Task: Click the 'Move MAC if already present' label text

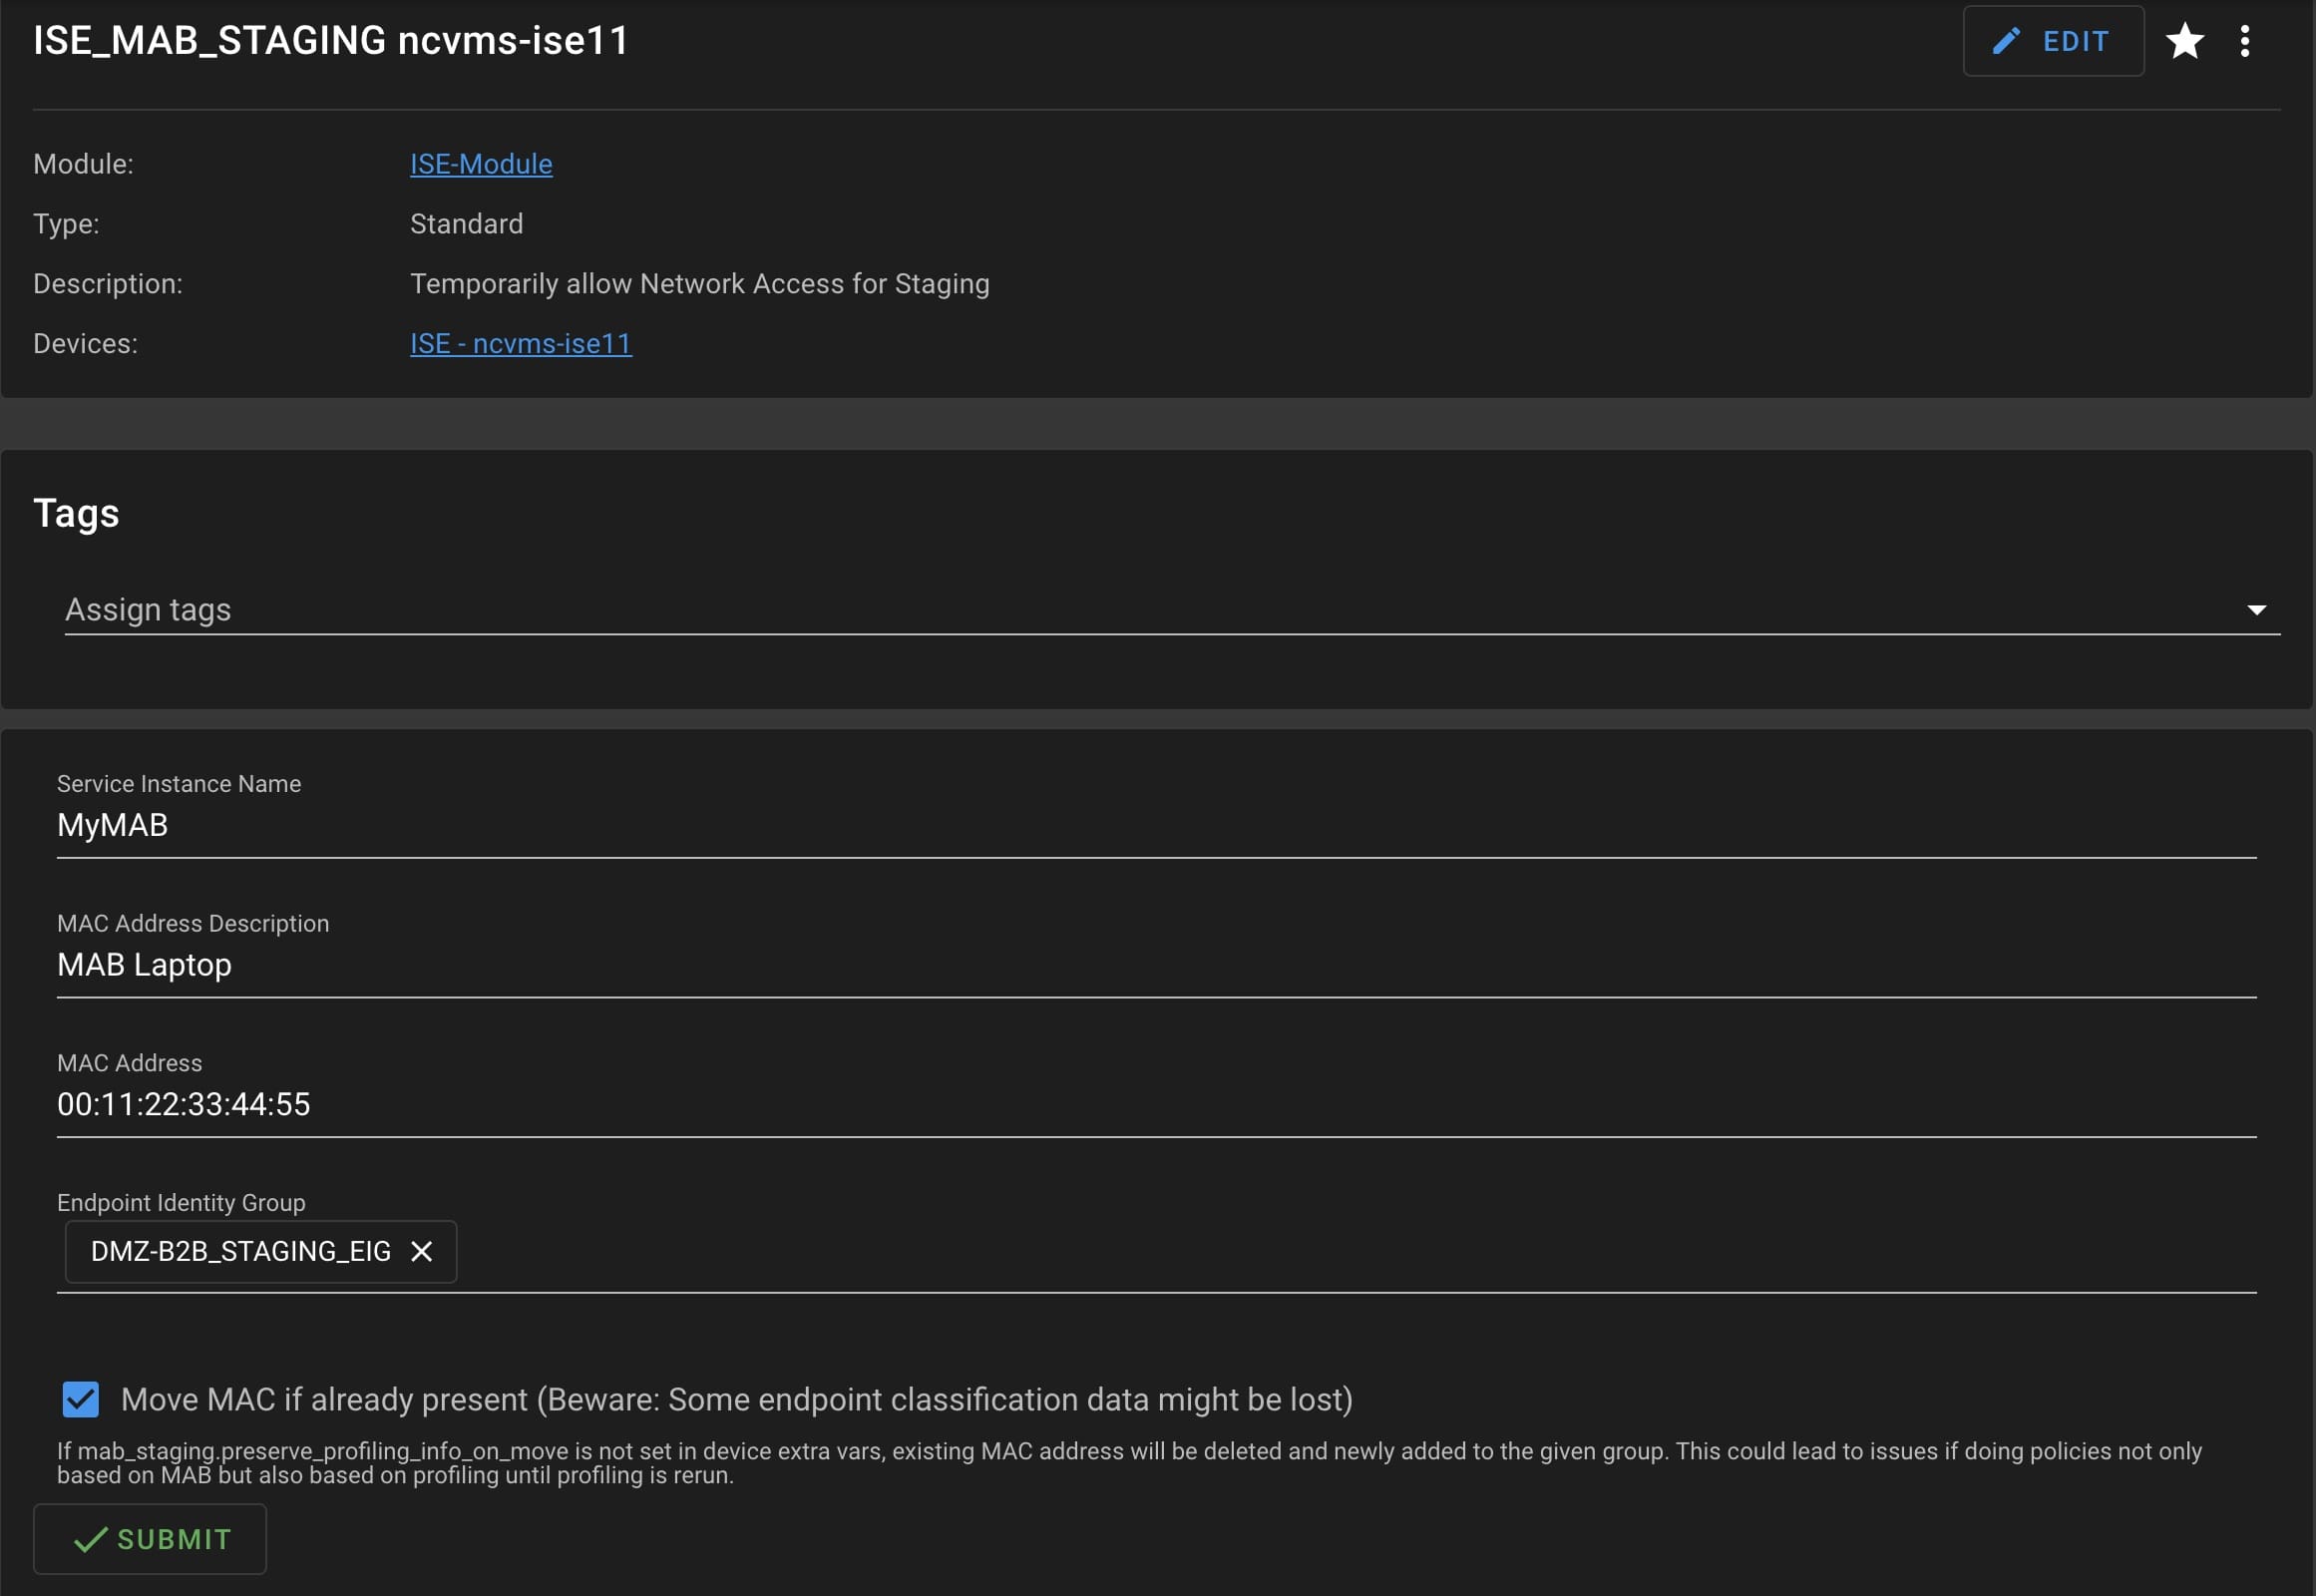Action: click(736, 1399)
